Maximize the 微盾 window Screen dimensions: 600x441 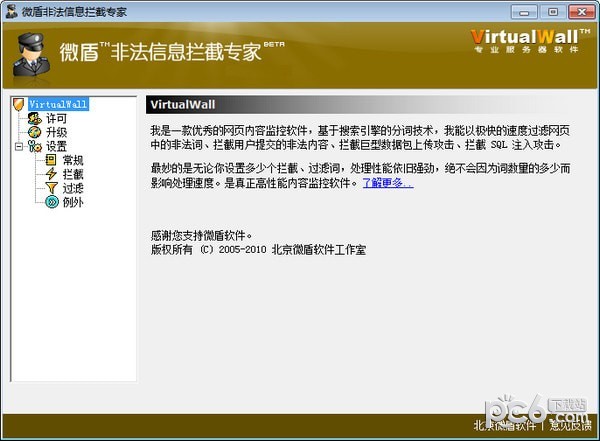coord(553,12)
